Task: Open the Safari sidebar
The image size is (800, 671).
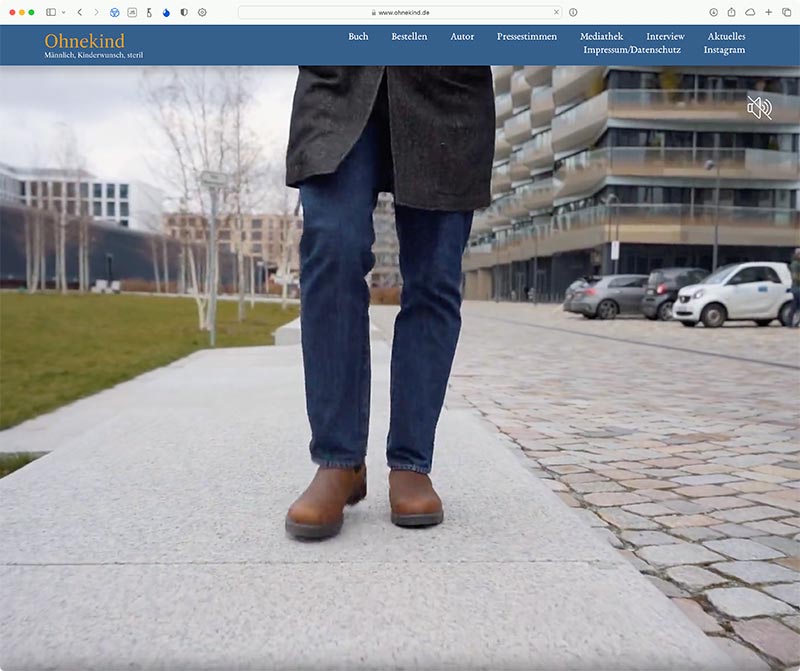Action: 51,12
